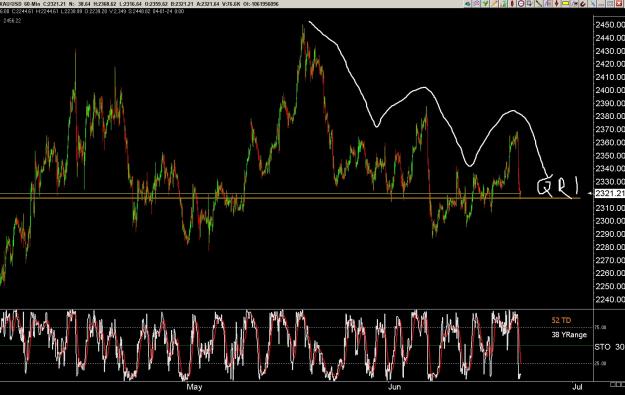Click the 'Jun' time axis label
This screenshot has width=625, height=395.
[394, 387]
